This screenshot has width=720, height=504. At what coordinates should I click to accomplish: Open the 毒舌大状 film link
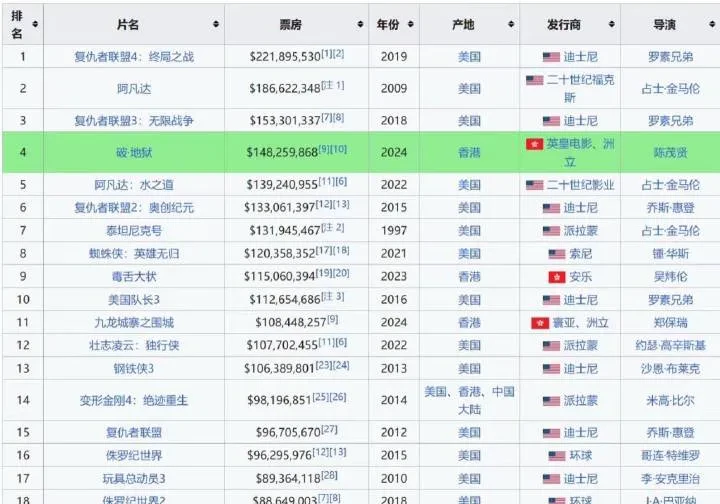click(x=134, y=276)
